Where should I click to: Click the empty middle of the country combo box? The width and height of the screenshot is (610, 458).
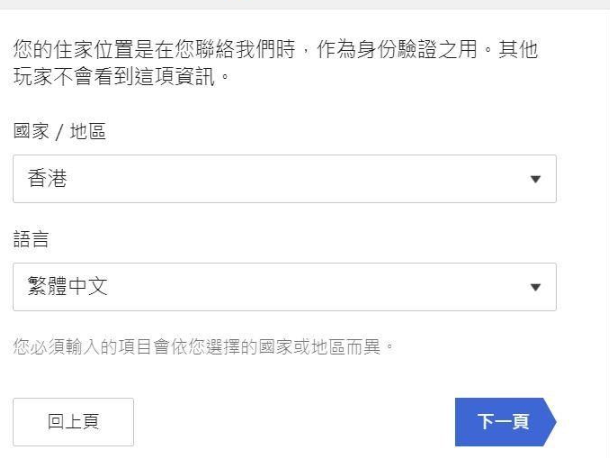[x=300, y=180]
